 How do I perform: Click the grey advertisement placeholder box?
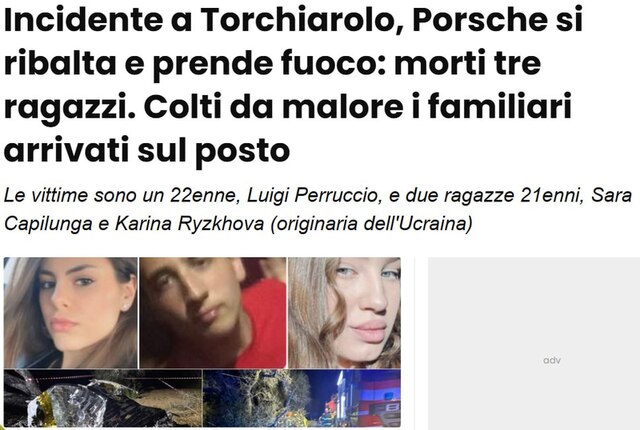(534, 344)
